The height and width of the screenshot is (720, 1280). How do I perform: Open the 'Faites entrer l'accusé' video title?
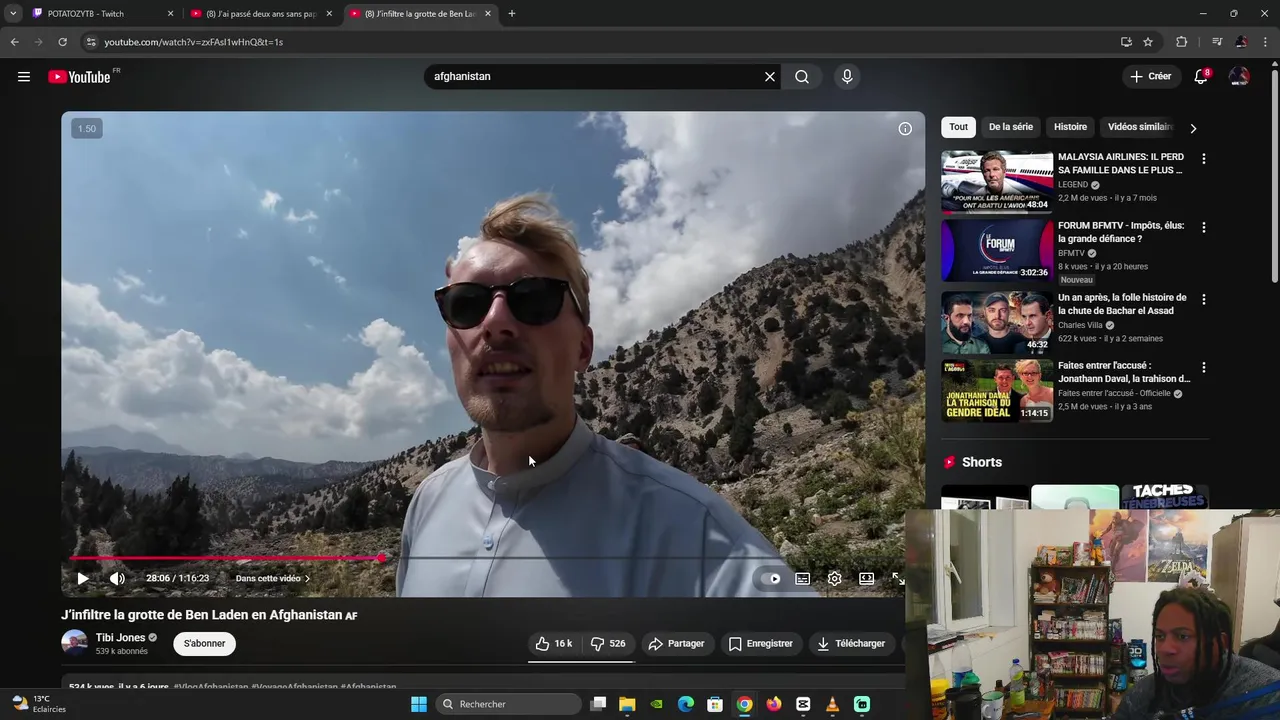point(1124,372)
